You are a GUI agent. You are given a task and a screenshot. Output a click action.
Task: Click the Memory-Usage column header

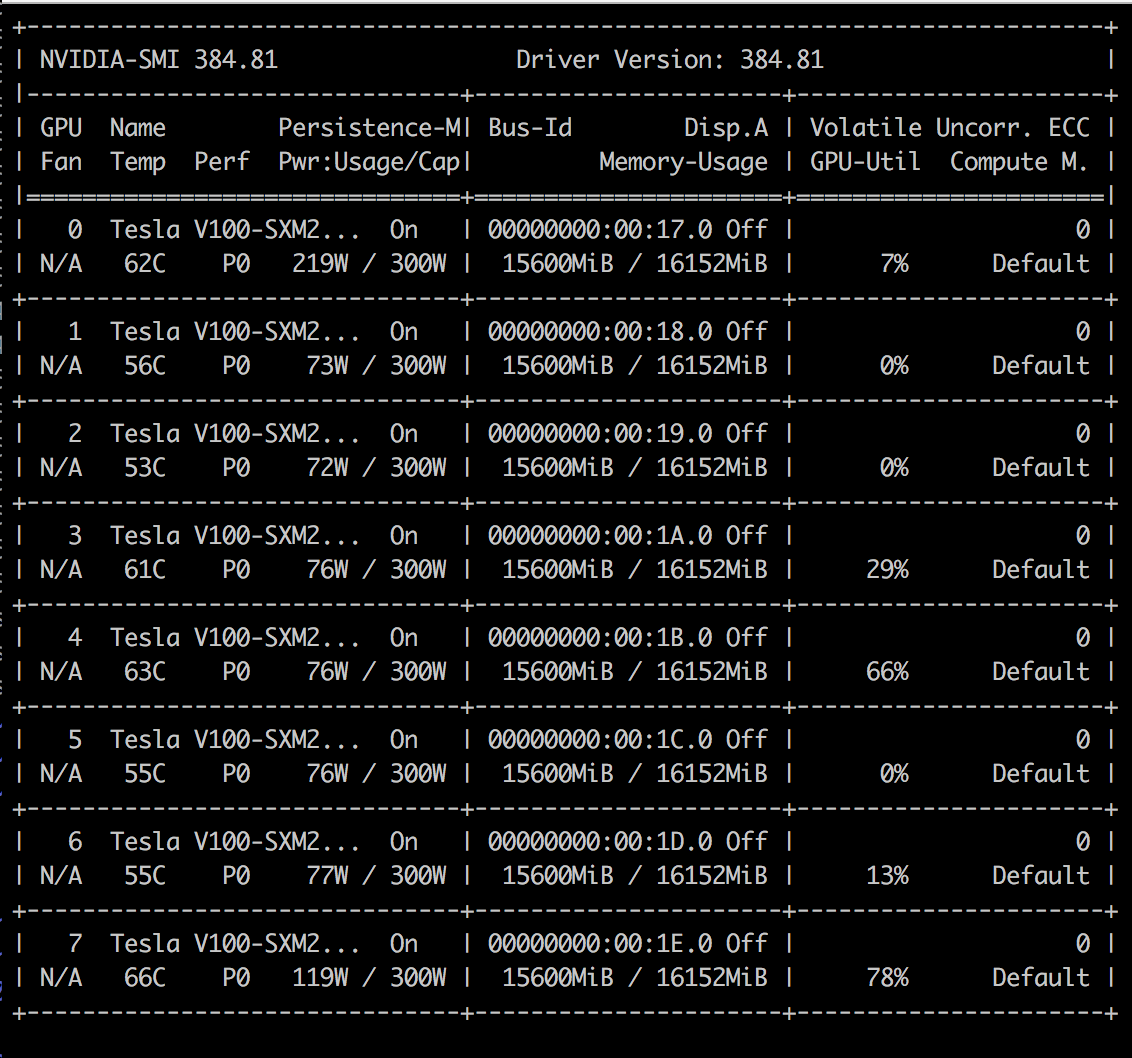[684, 162]
